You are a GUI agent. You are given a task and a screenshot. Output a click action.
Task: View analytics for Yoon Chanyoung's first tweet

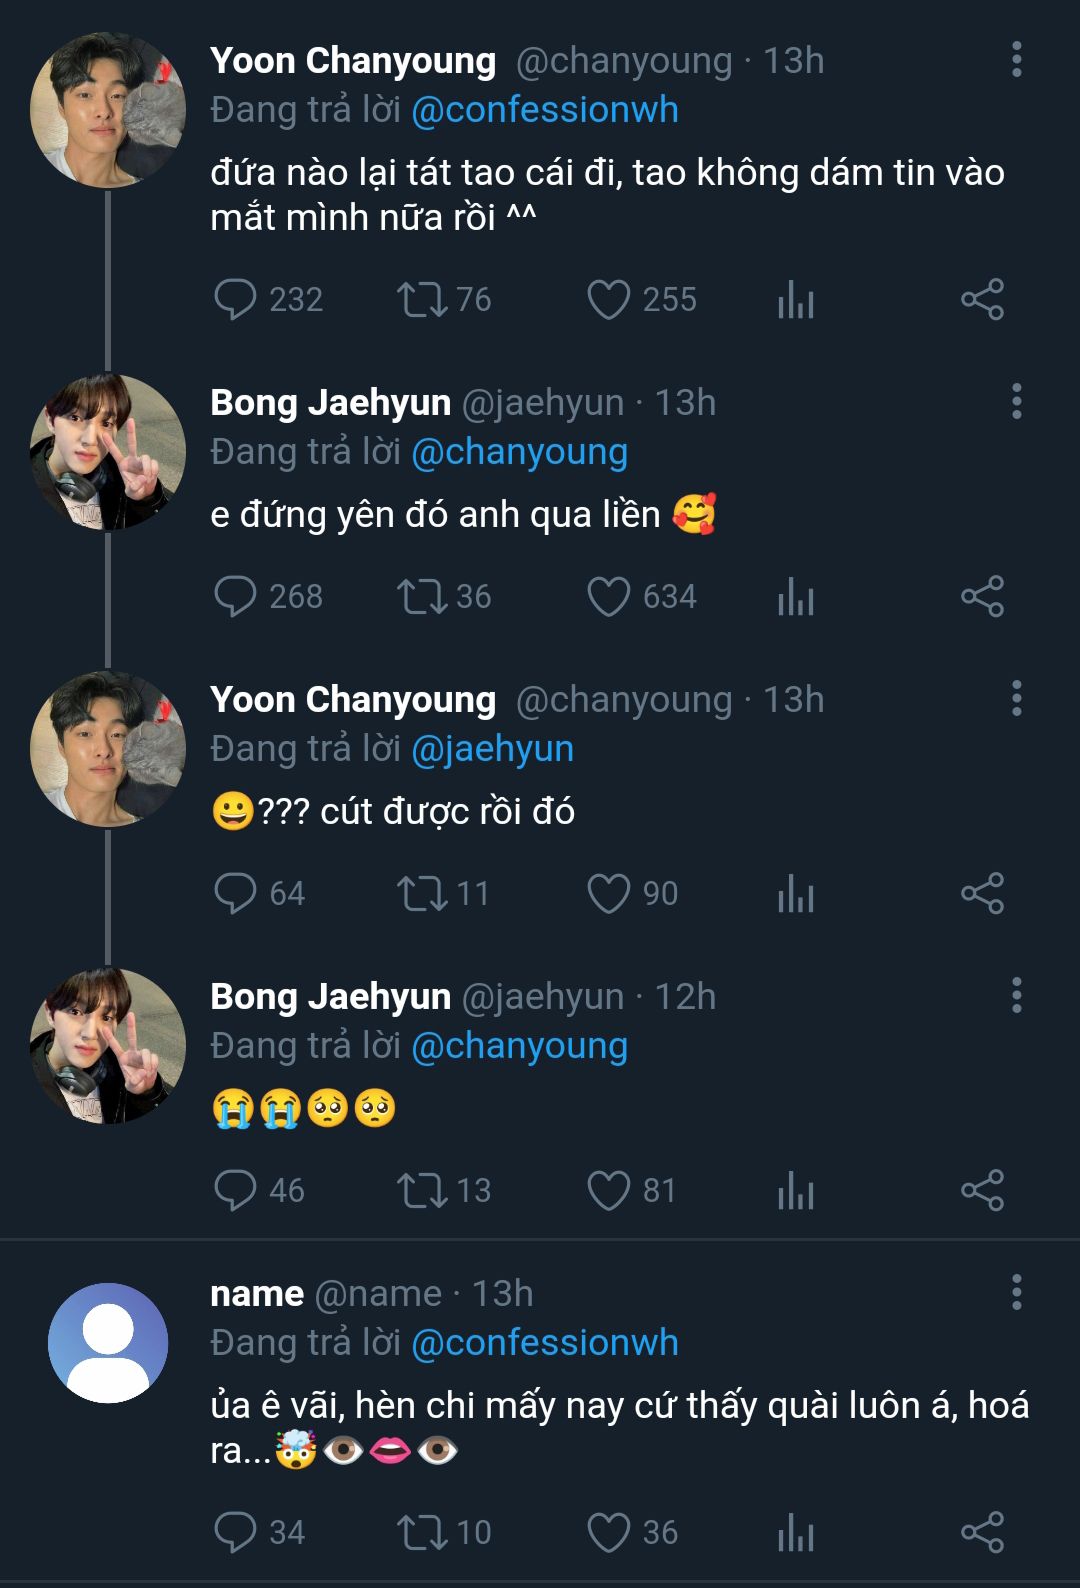[x=796, y=300]
